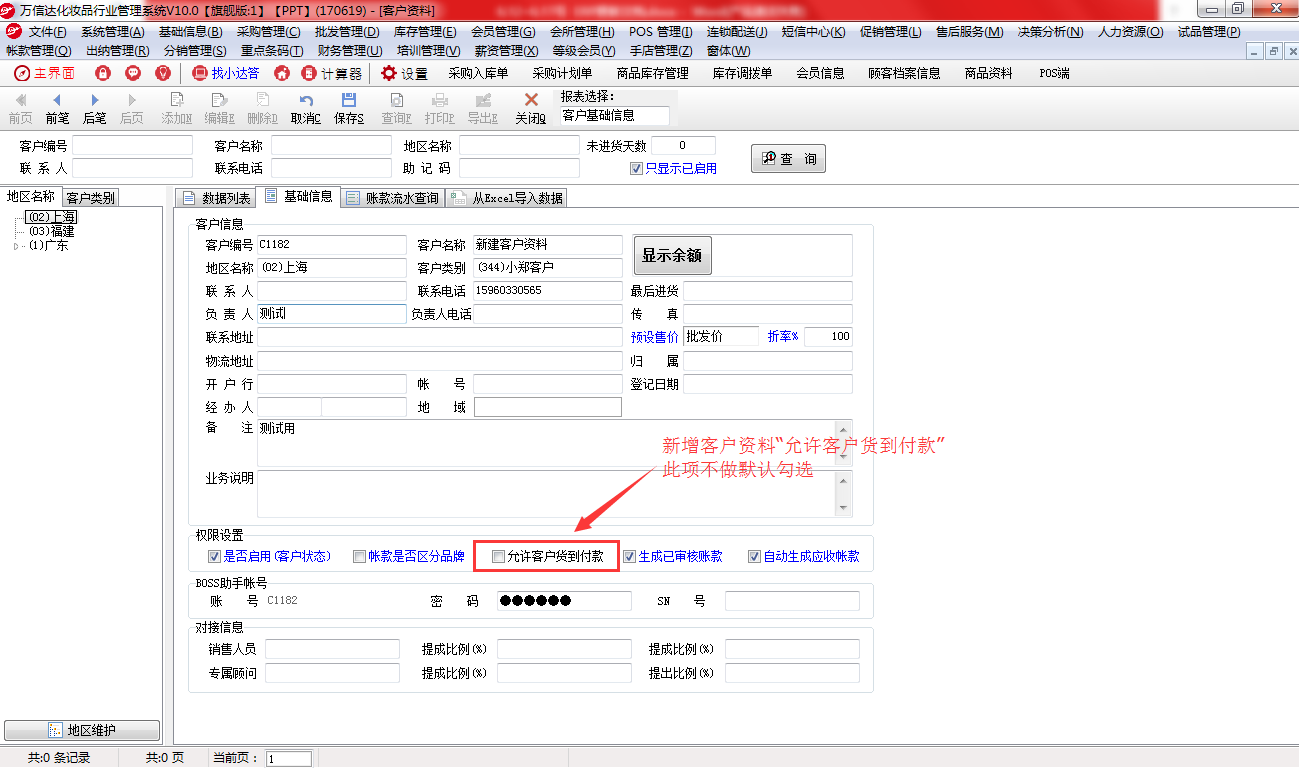This screenshot has width=1299, height=768.
Task: Open 报表选择 客户基础信息 selector
Action: pyautogui.click(x=614, y=115)
